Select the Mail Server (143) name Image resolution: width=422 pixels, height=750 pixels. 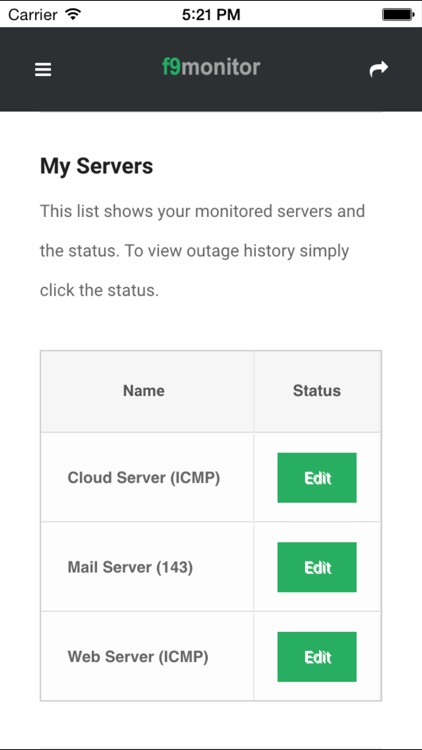click(130, 567)
